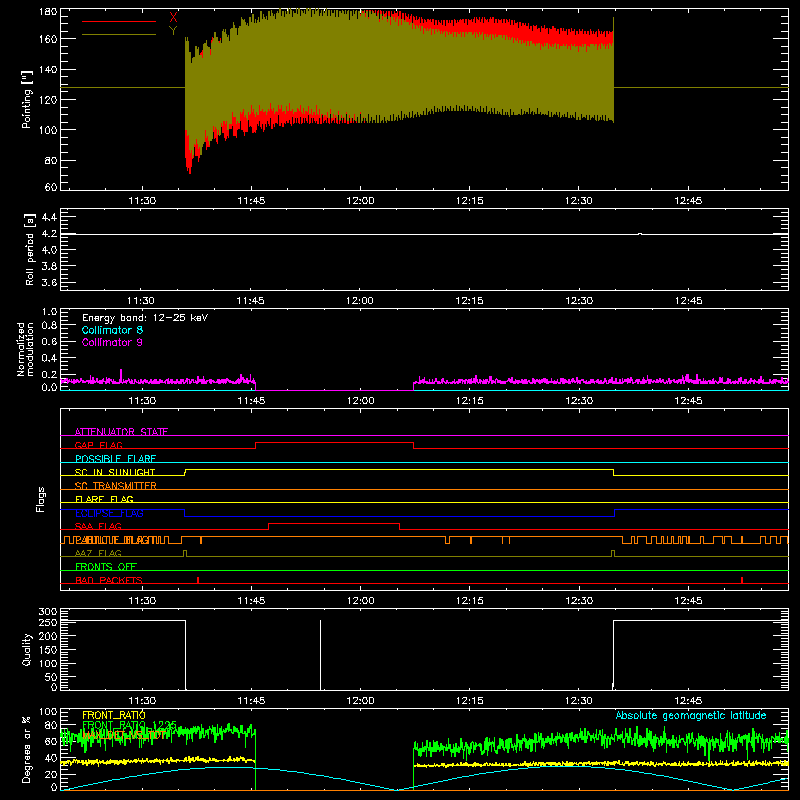Screen dimensions: 800x800
Task: Click the FRONTS_OFF flag label
Action: [106, 567]
